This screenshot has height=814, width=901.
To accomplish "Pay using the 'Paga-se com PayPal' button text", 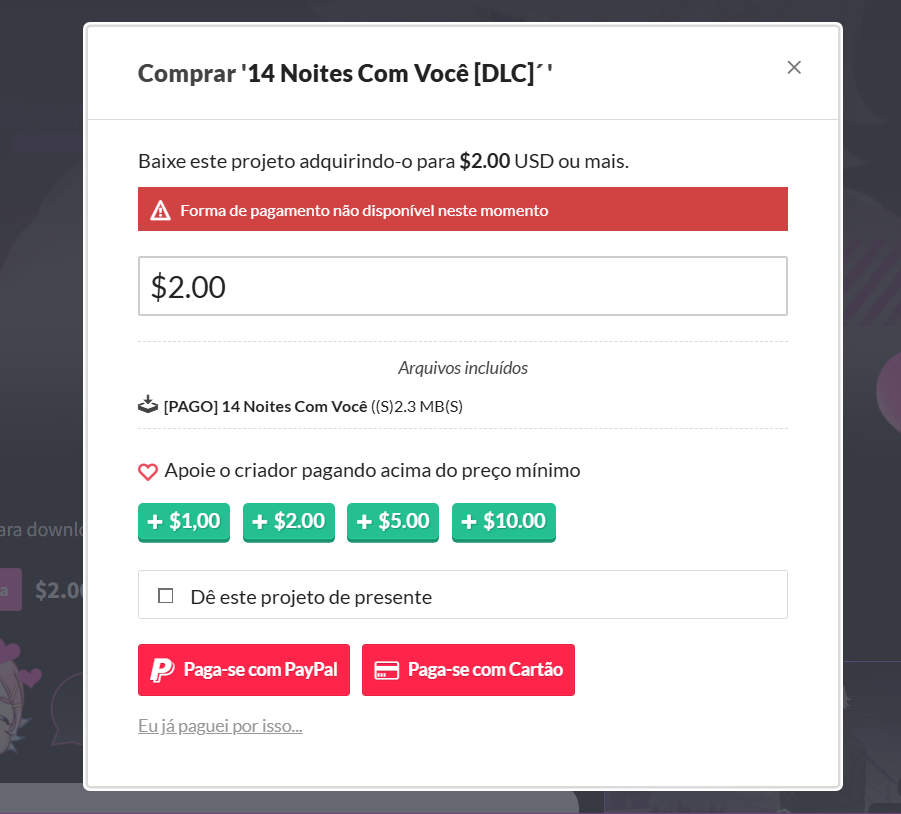I will (x=260, y=670).
